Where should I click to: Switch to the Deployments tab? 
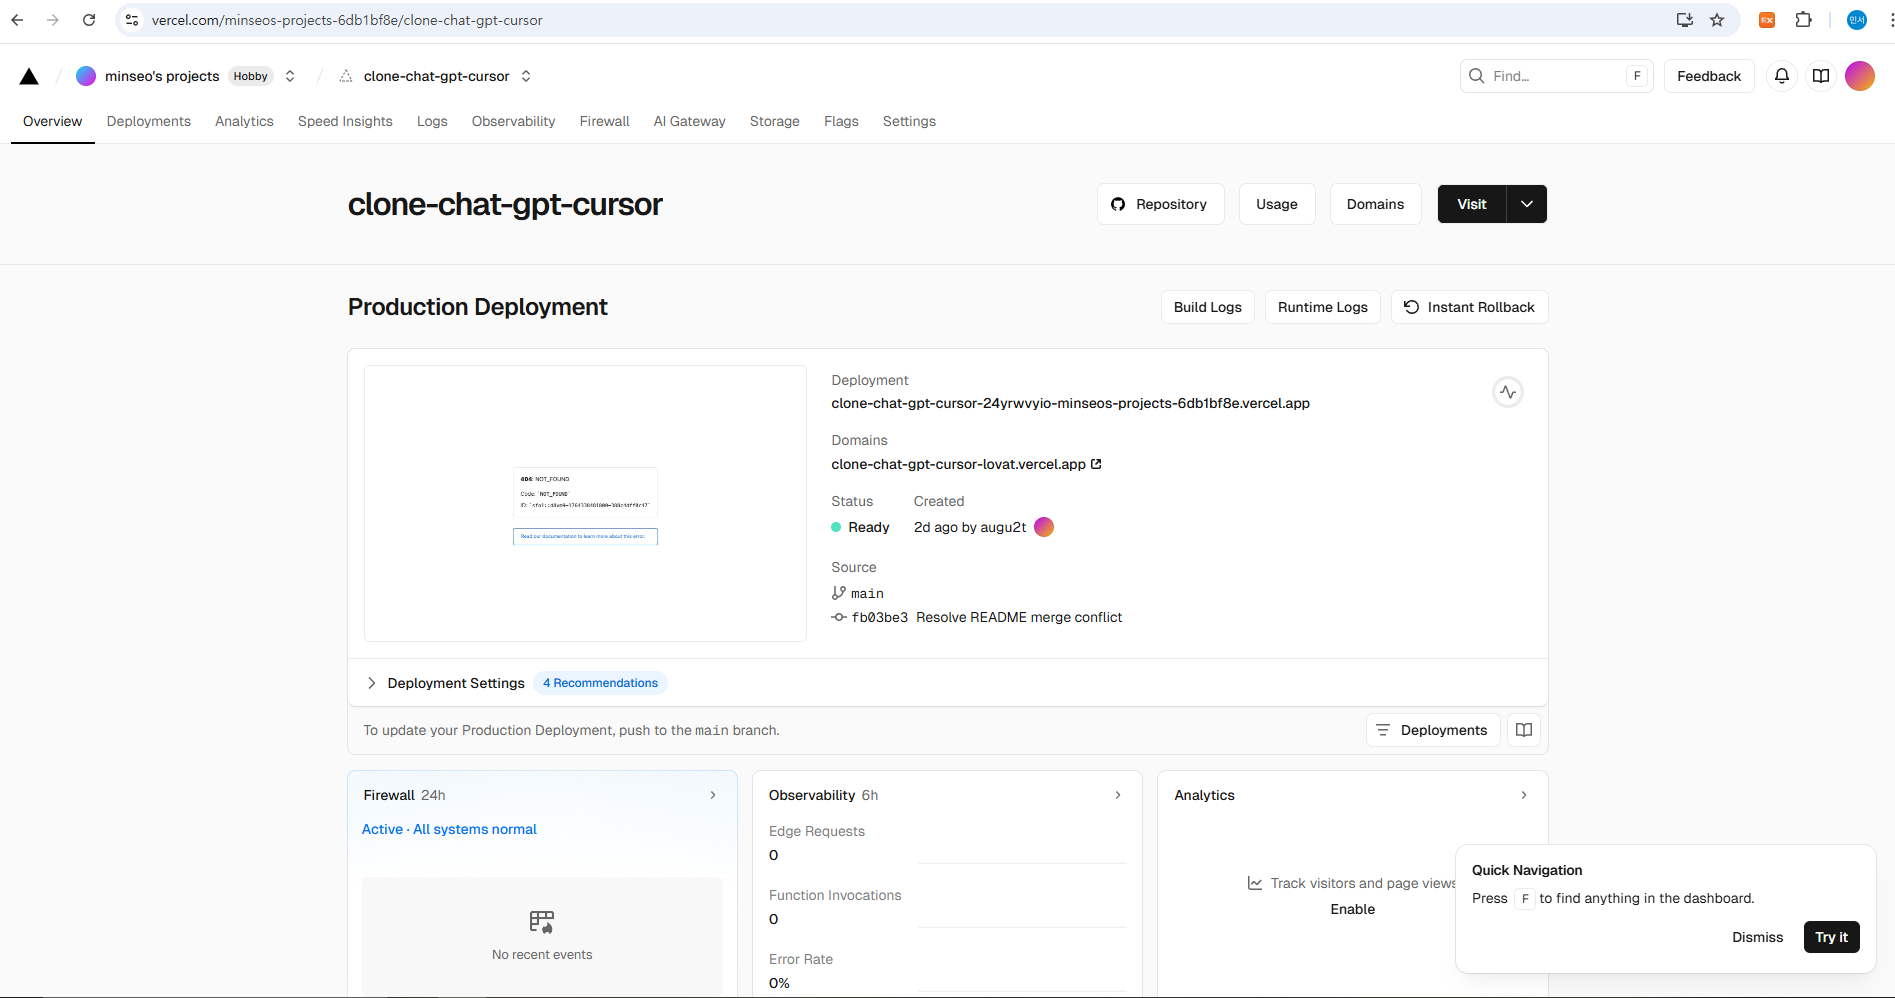pos(149,121)
